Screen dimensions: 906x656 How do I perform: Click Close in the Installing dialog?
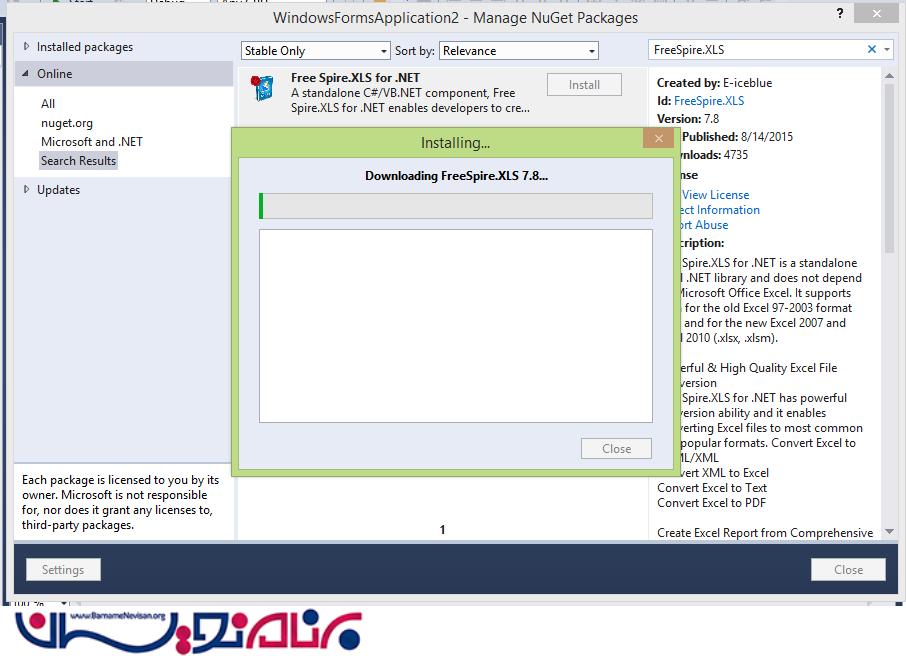616,449
